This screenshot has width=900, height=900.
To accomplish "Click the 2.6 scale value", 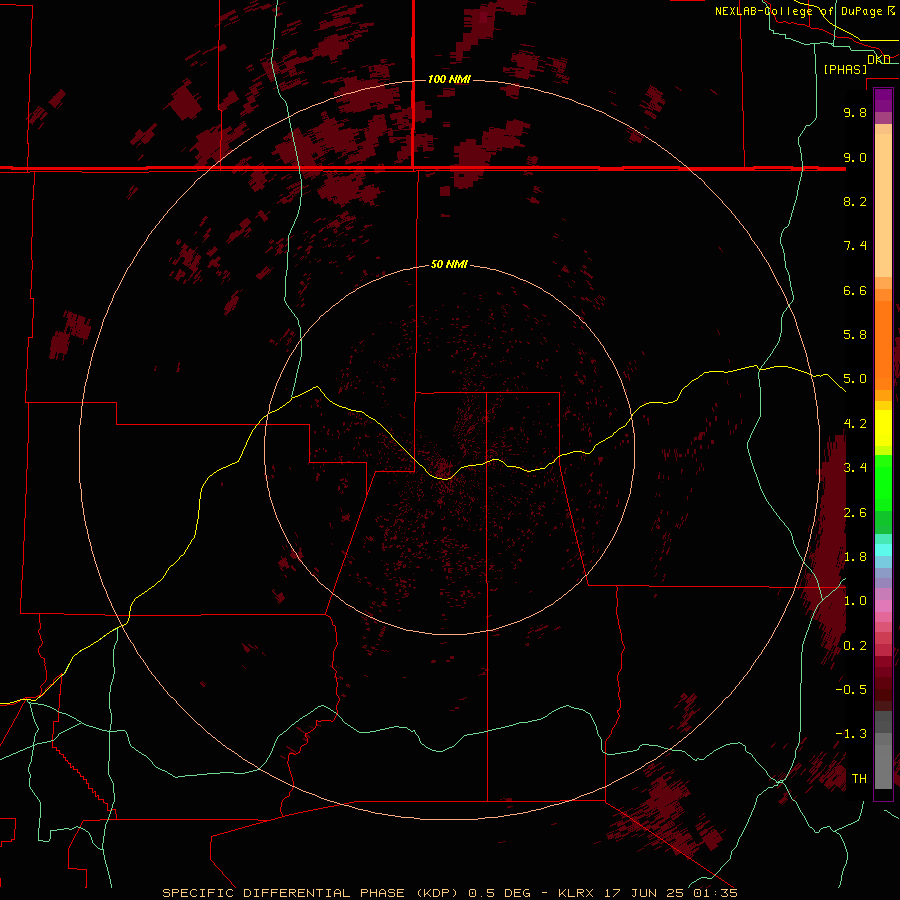I will [855, 513].
